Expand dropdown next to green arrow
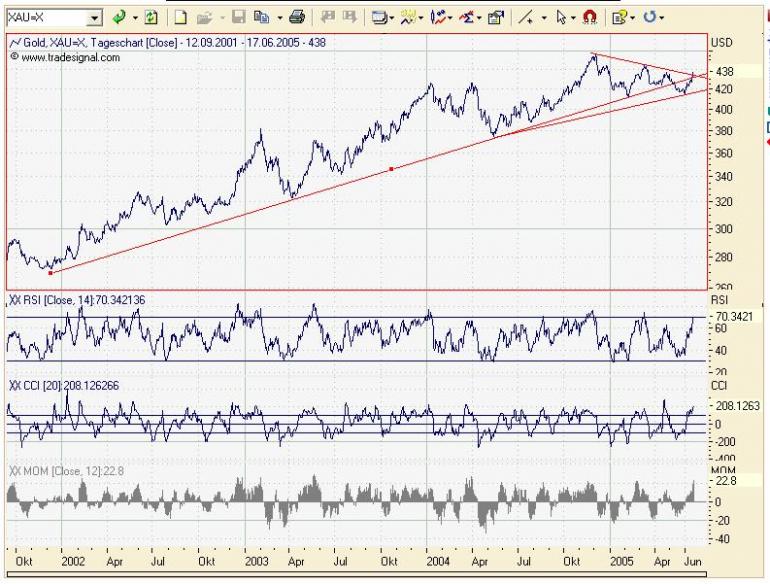Screen dimensions: 770x584 pos(135,18)
